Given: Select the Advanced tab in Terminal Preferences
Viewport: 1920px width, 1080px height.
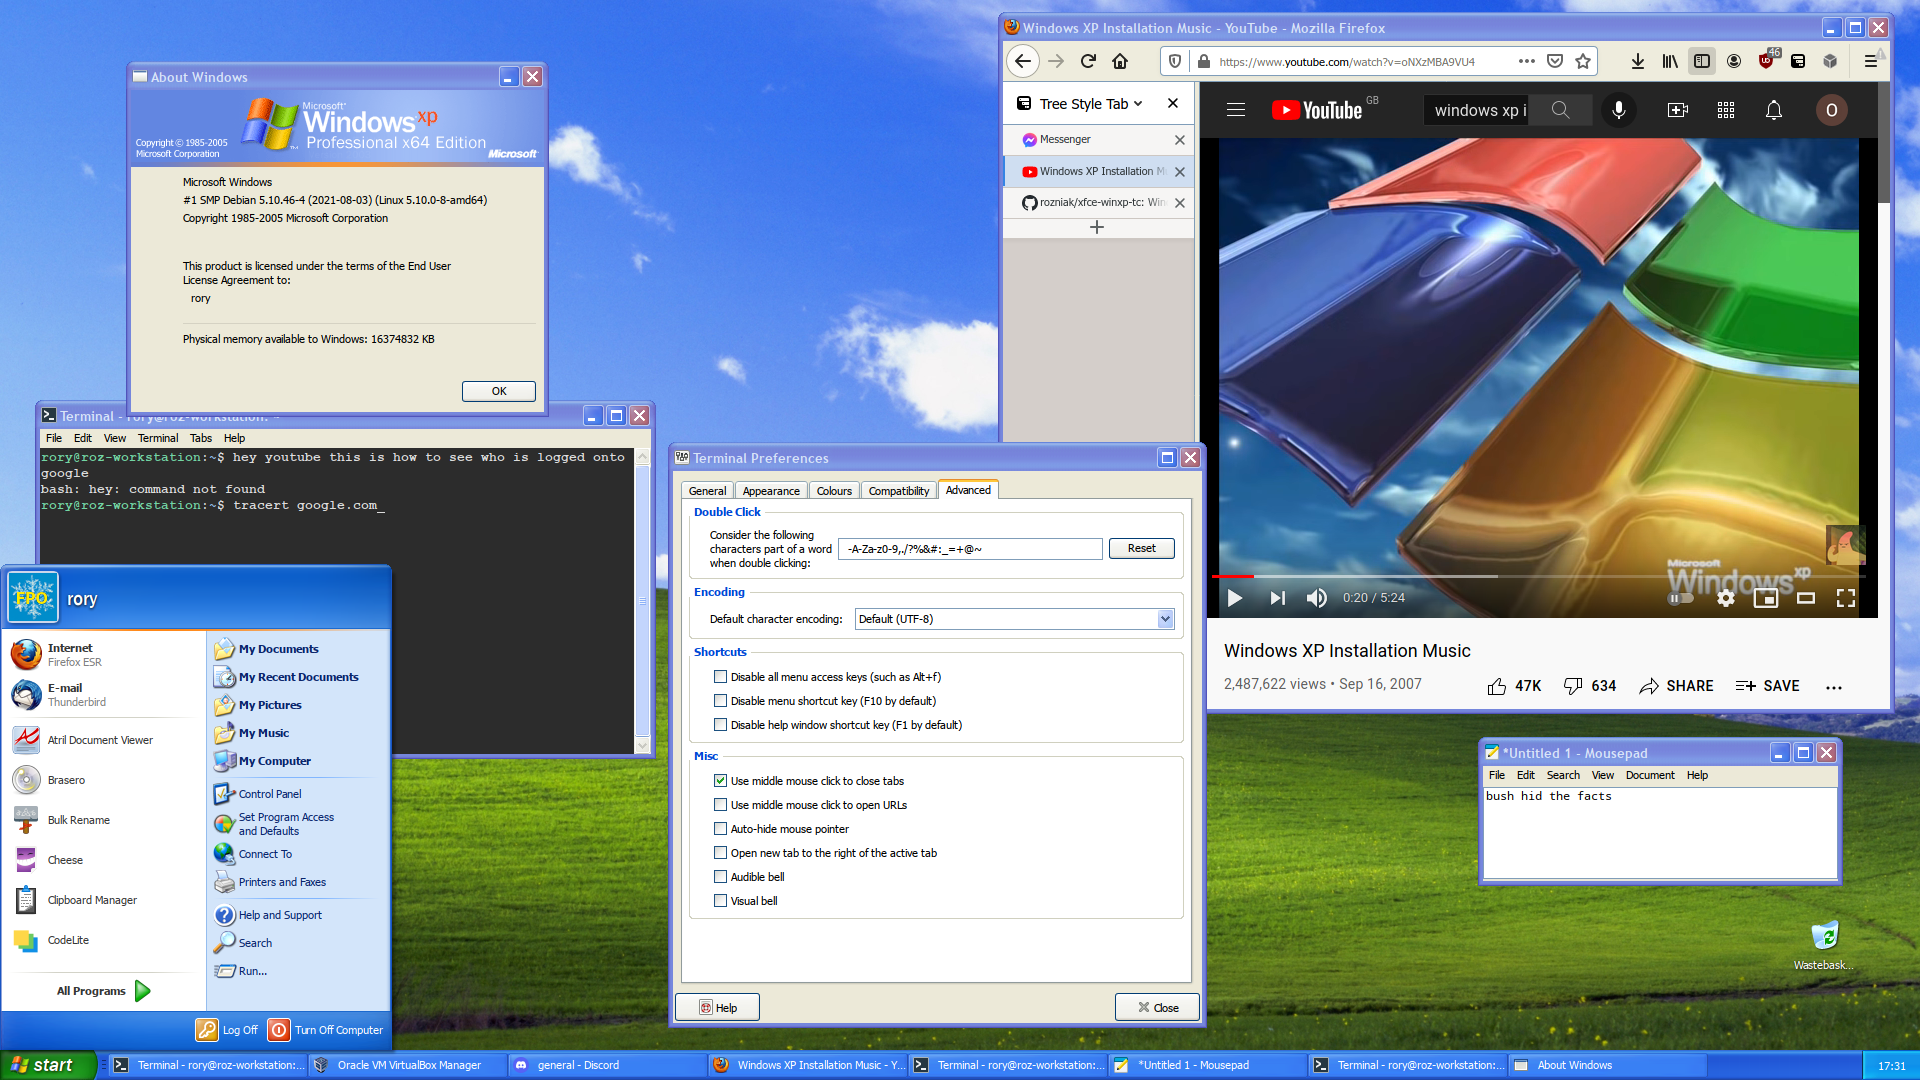Looking at the screenshot, I should (x=965, y=489).
